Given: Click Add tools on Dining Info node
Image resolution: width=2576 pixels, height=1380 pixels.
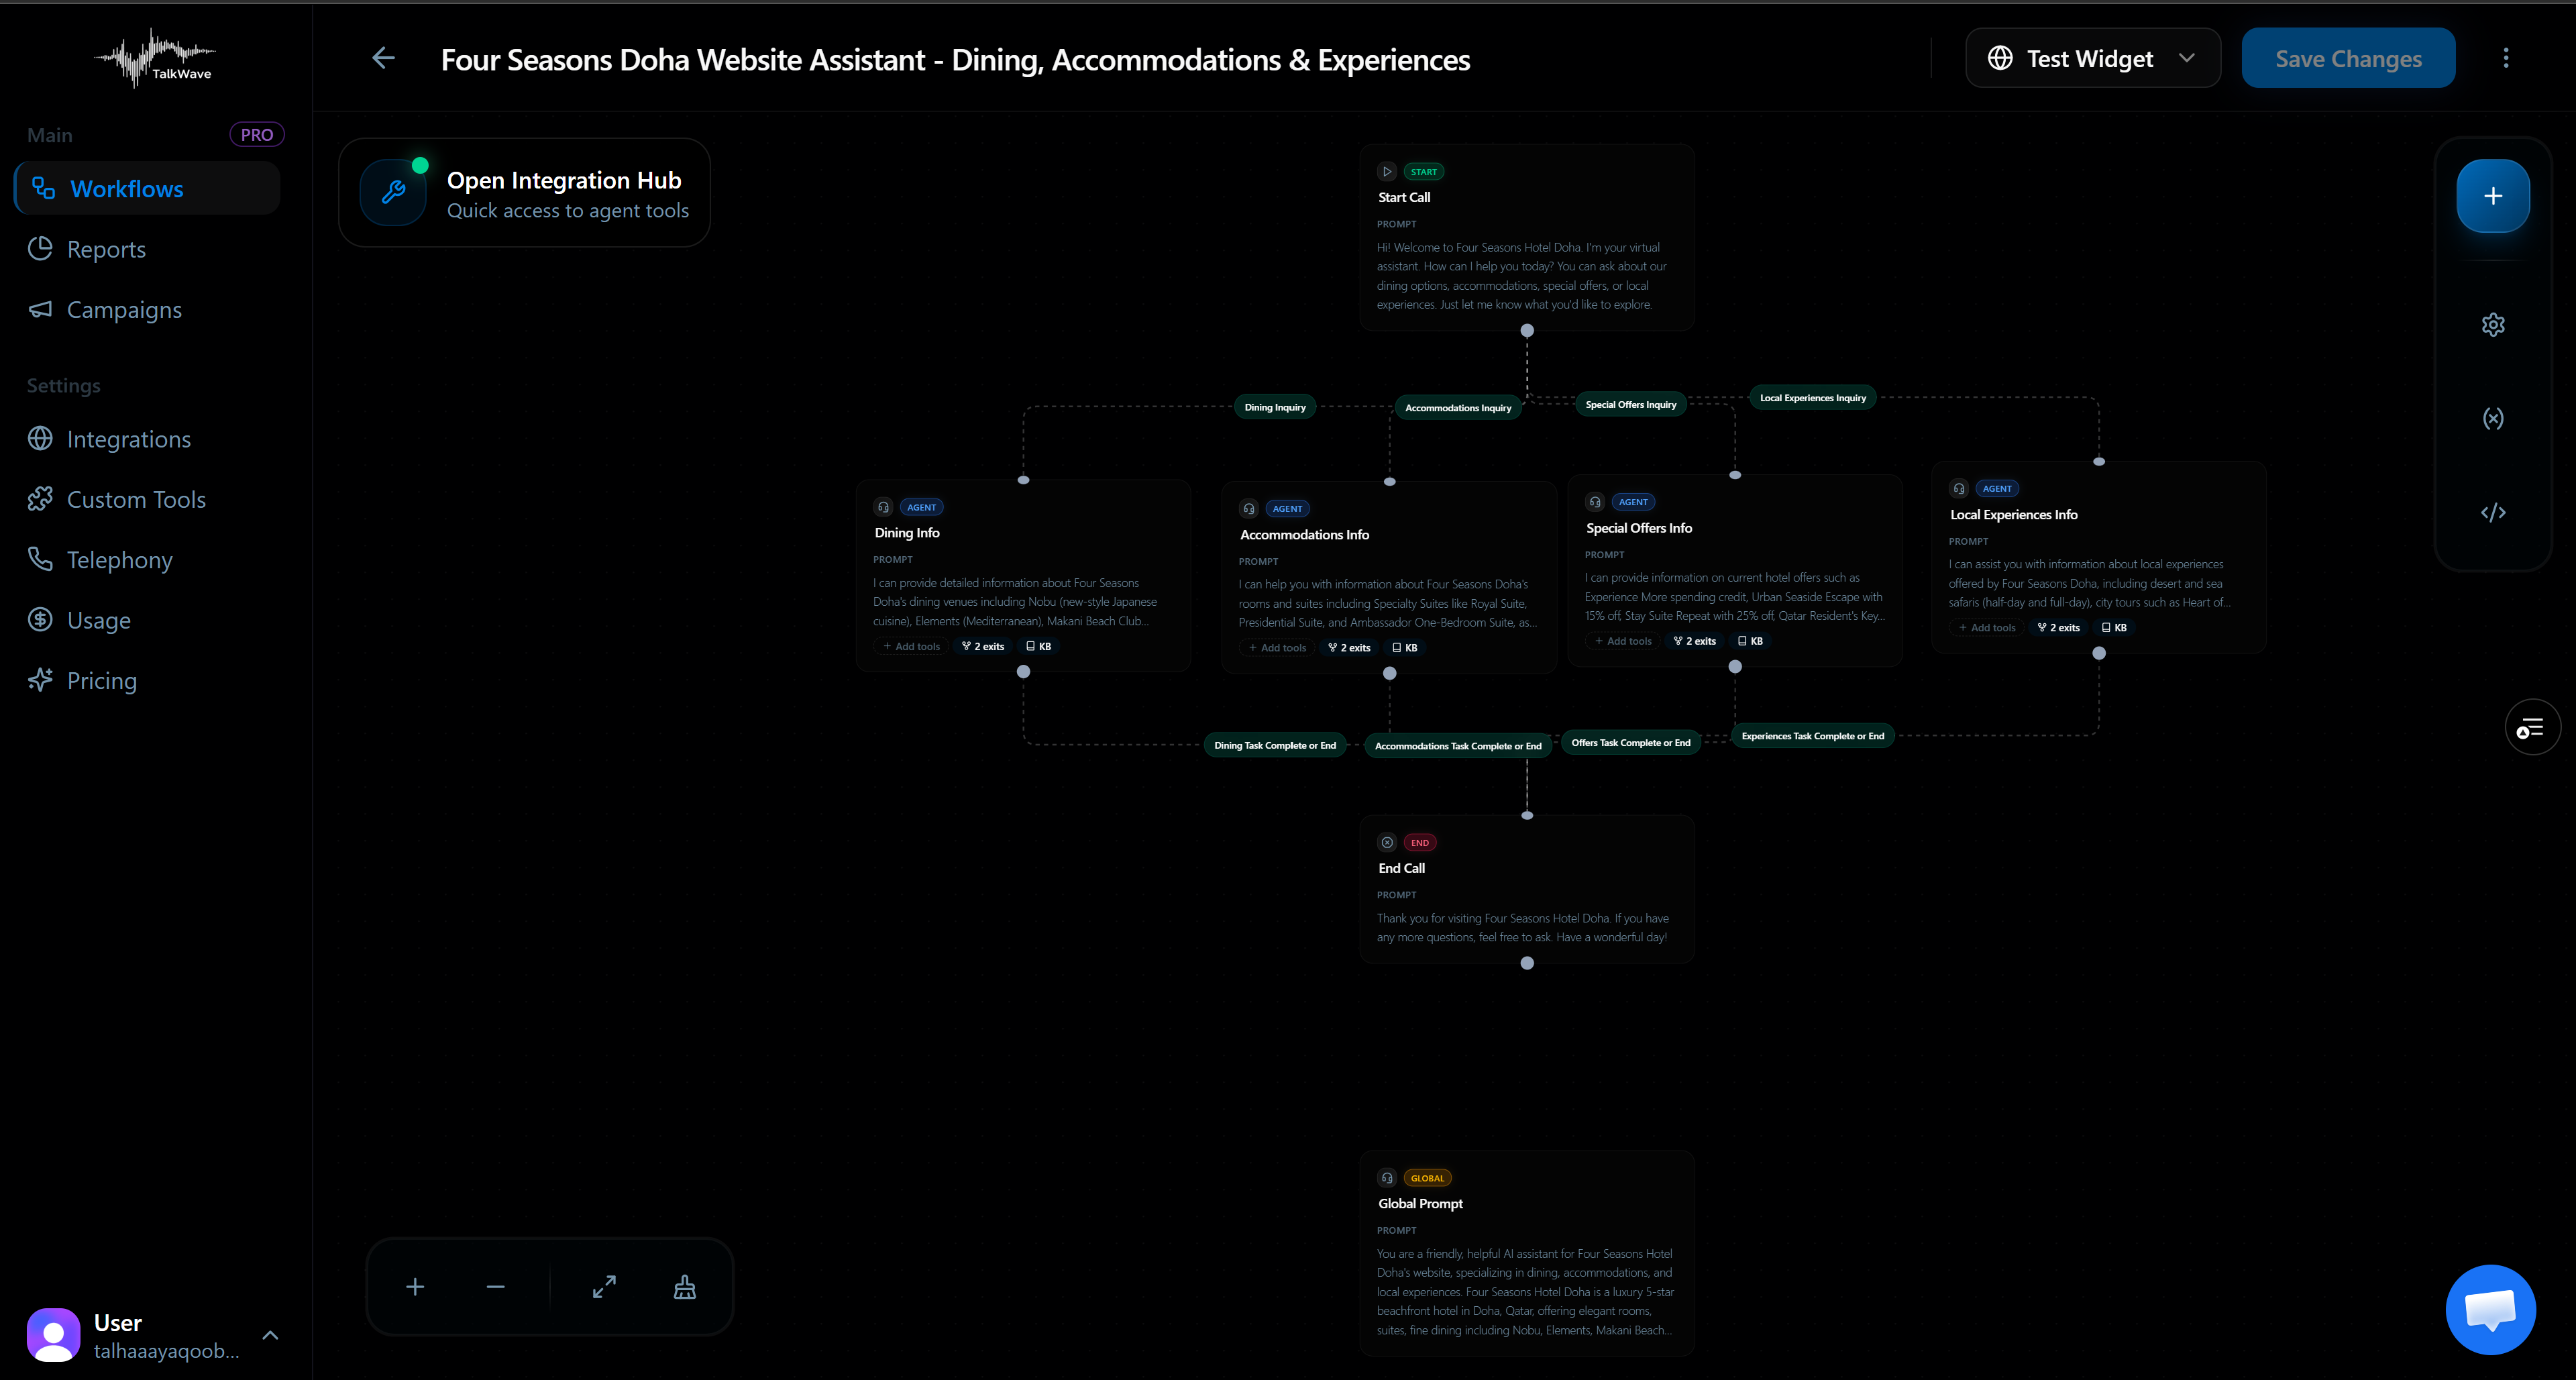Looking at the screenshot, I should pos(911,646).
